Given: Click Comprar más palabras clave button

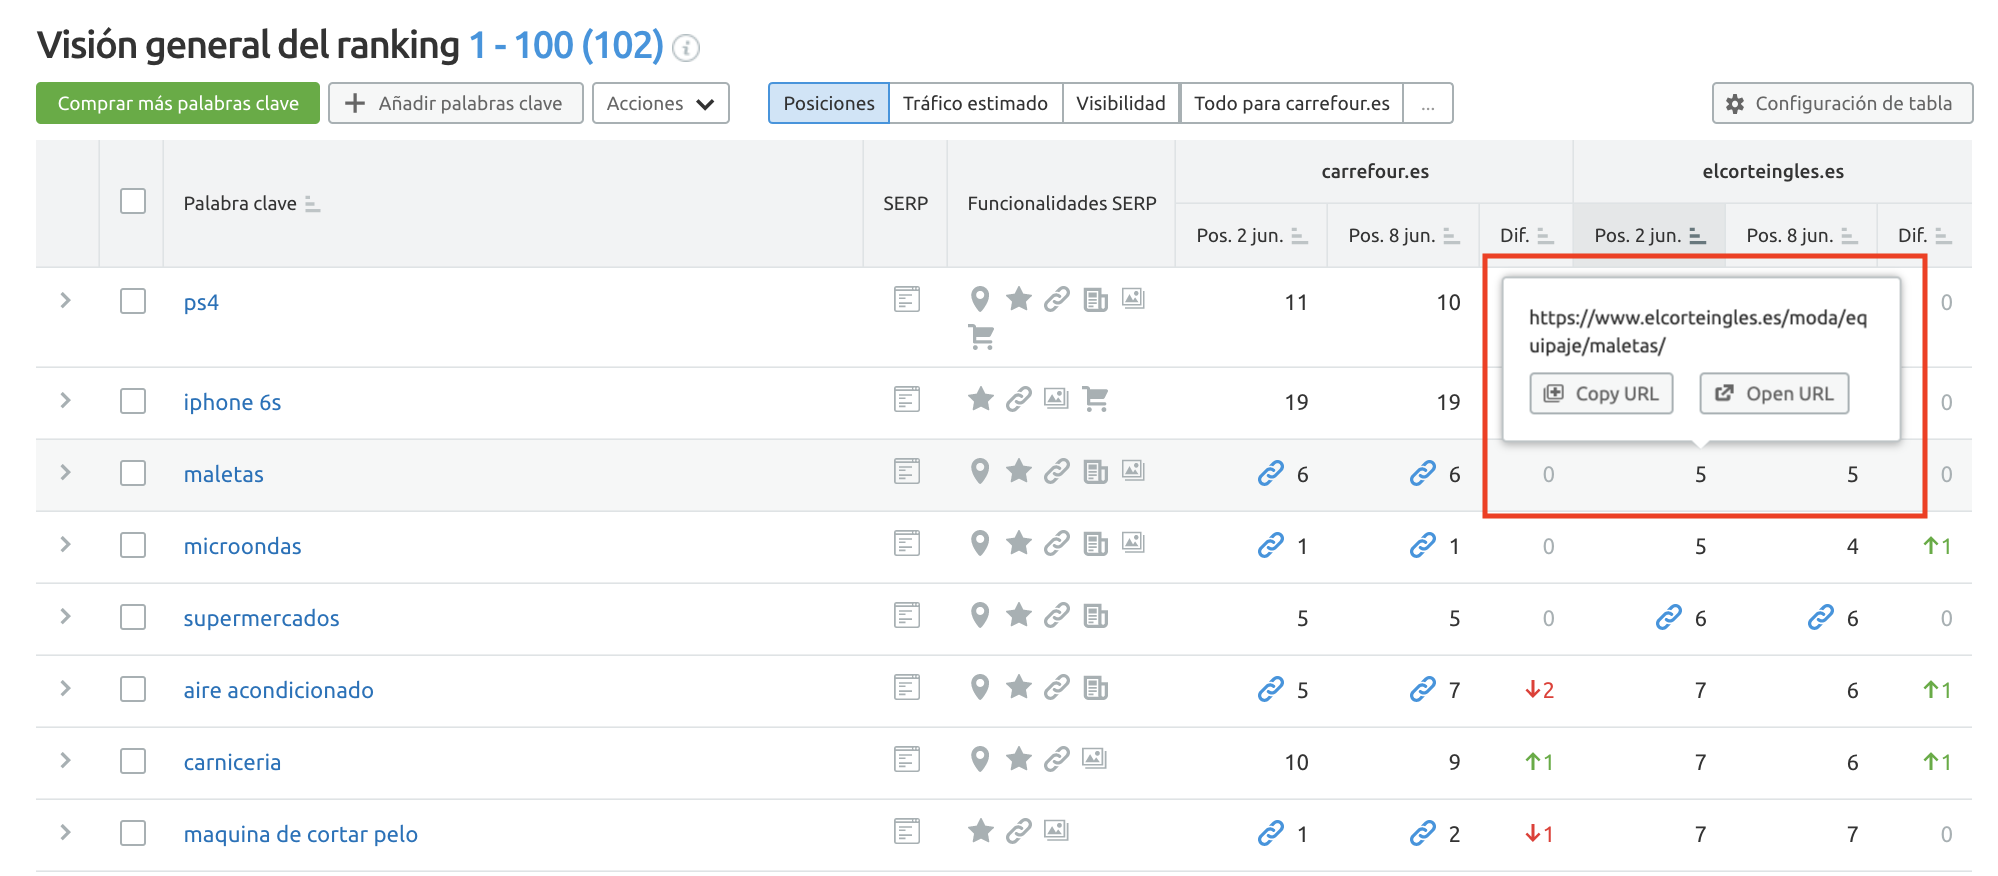Looking at the screenshot, I should pyautogui.click(x=178, y=103).
